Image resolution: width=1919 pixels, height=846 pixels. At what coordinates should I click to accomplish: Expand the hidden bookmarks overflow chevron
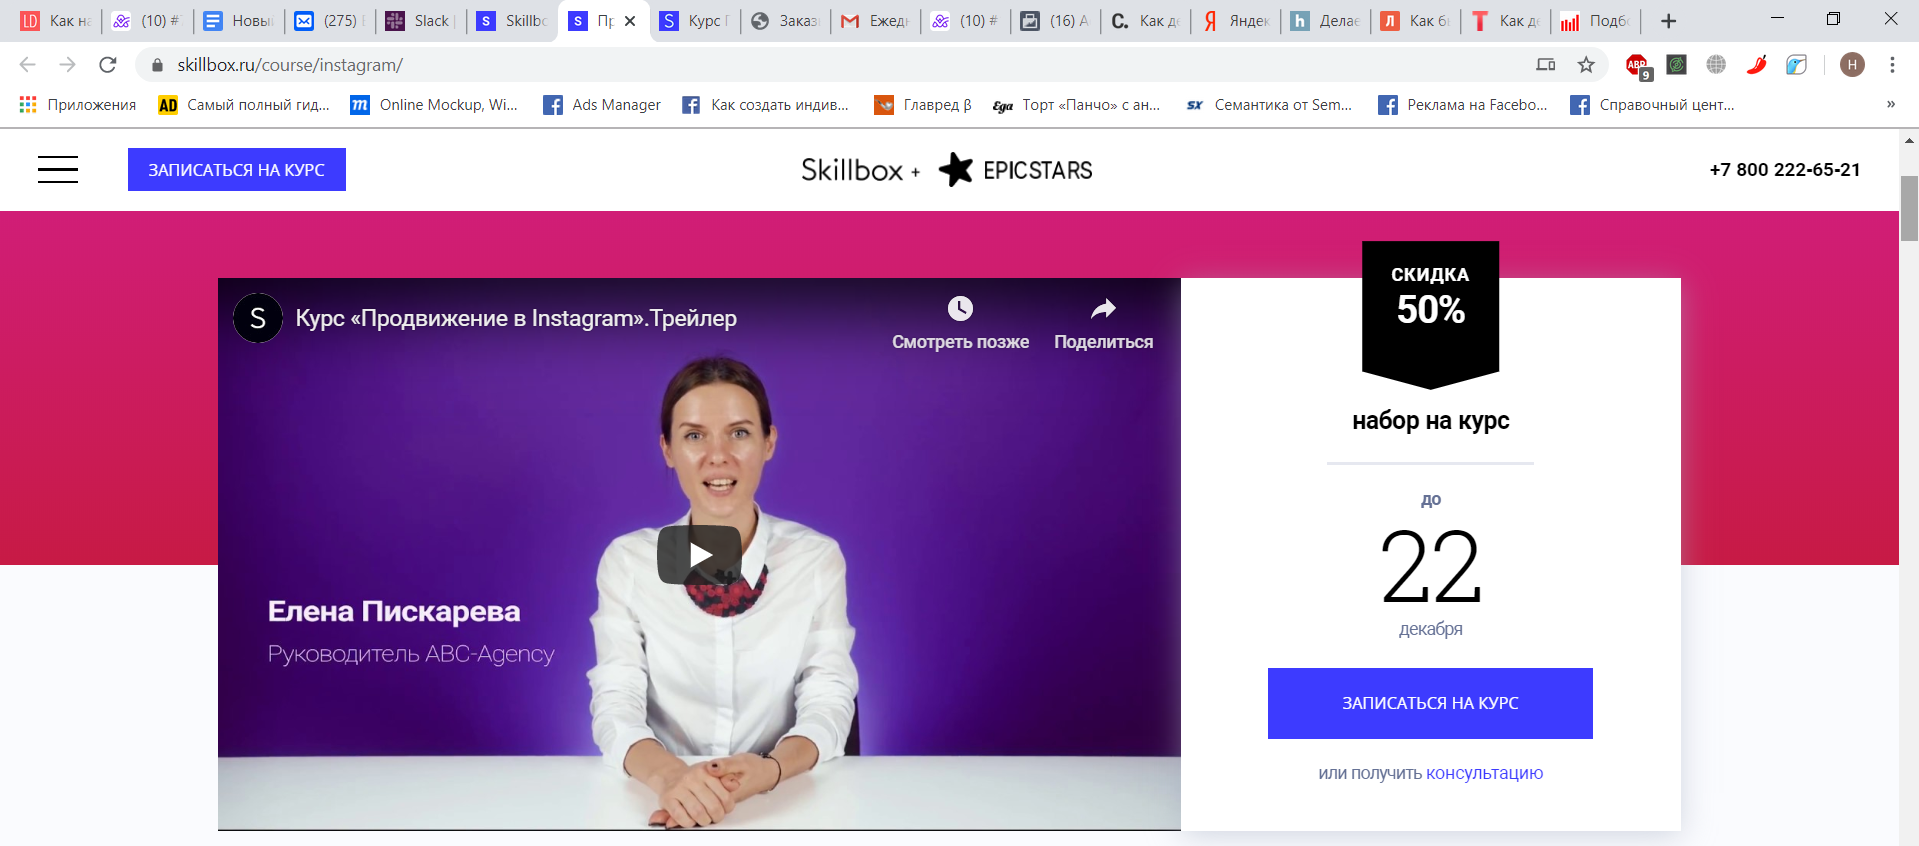[1891, 104]
